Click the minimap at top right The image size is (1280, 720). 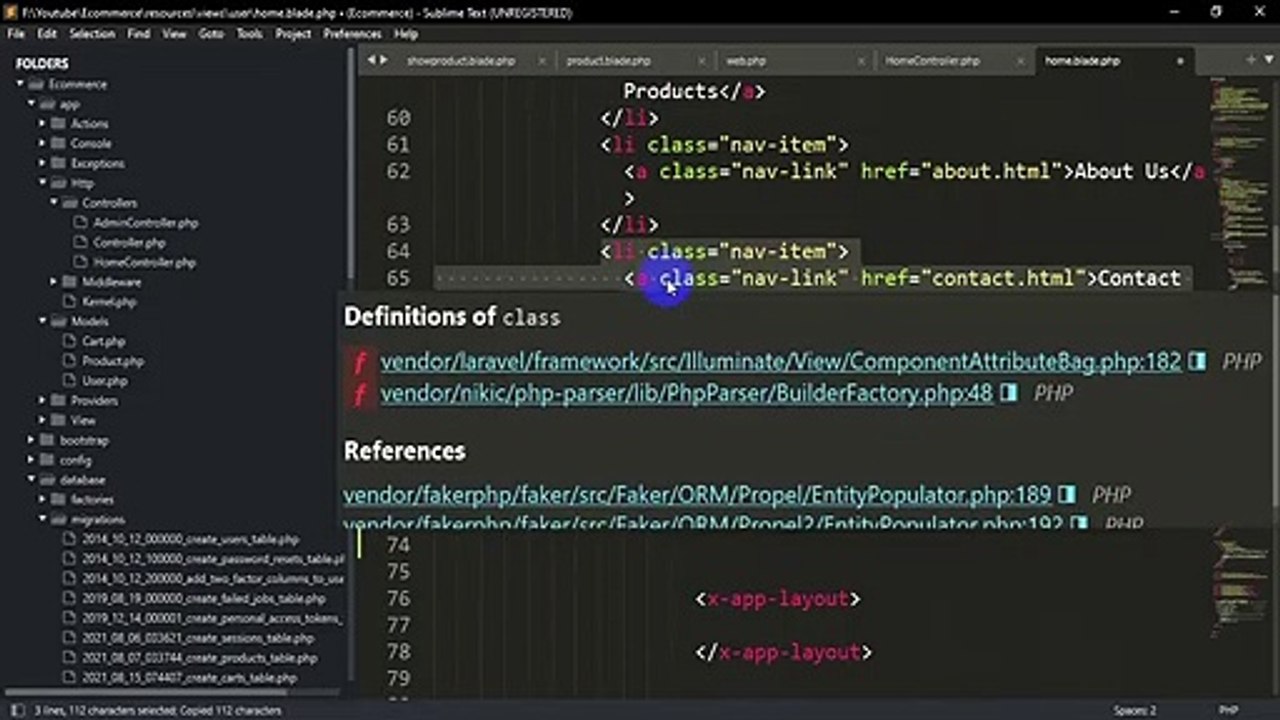click(x=1239, y=180)
